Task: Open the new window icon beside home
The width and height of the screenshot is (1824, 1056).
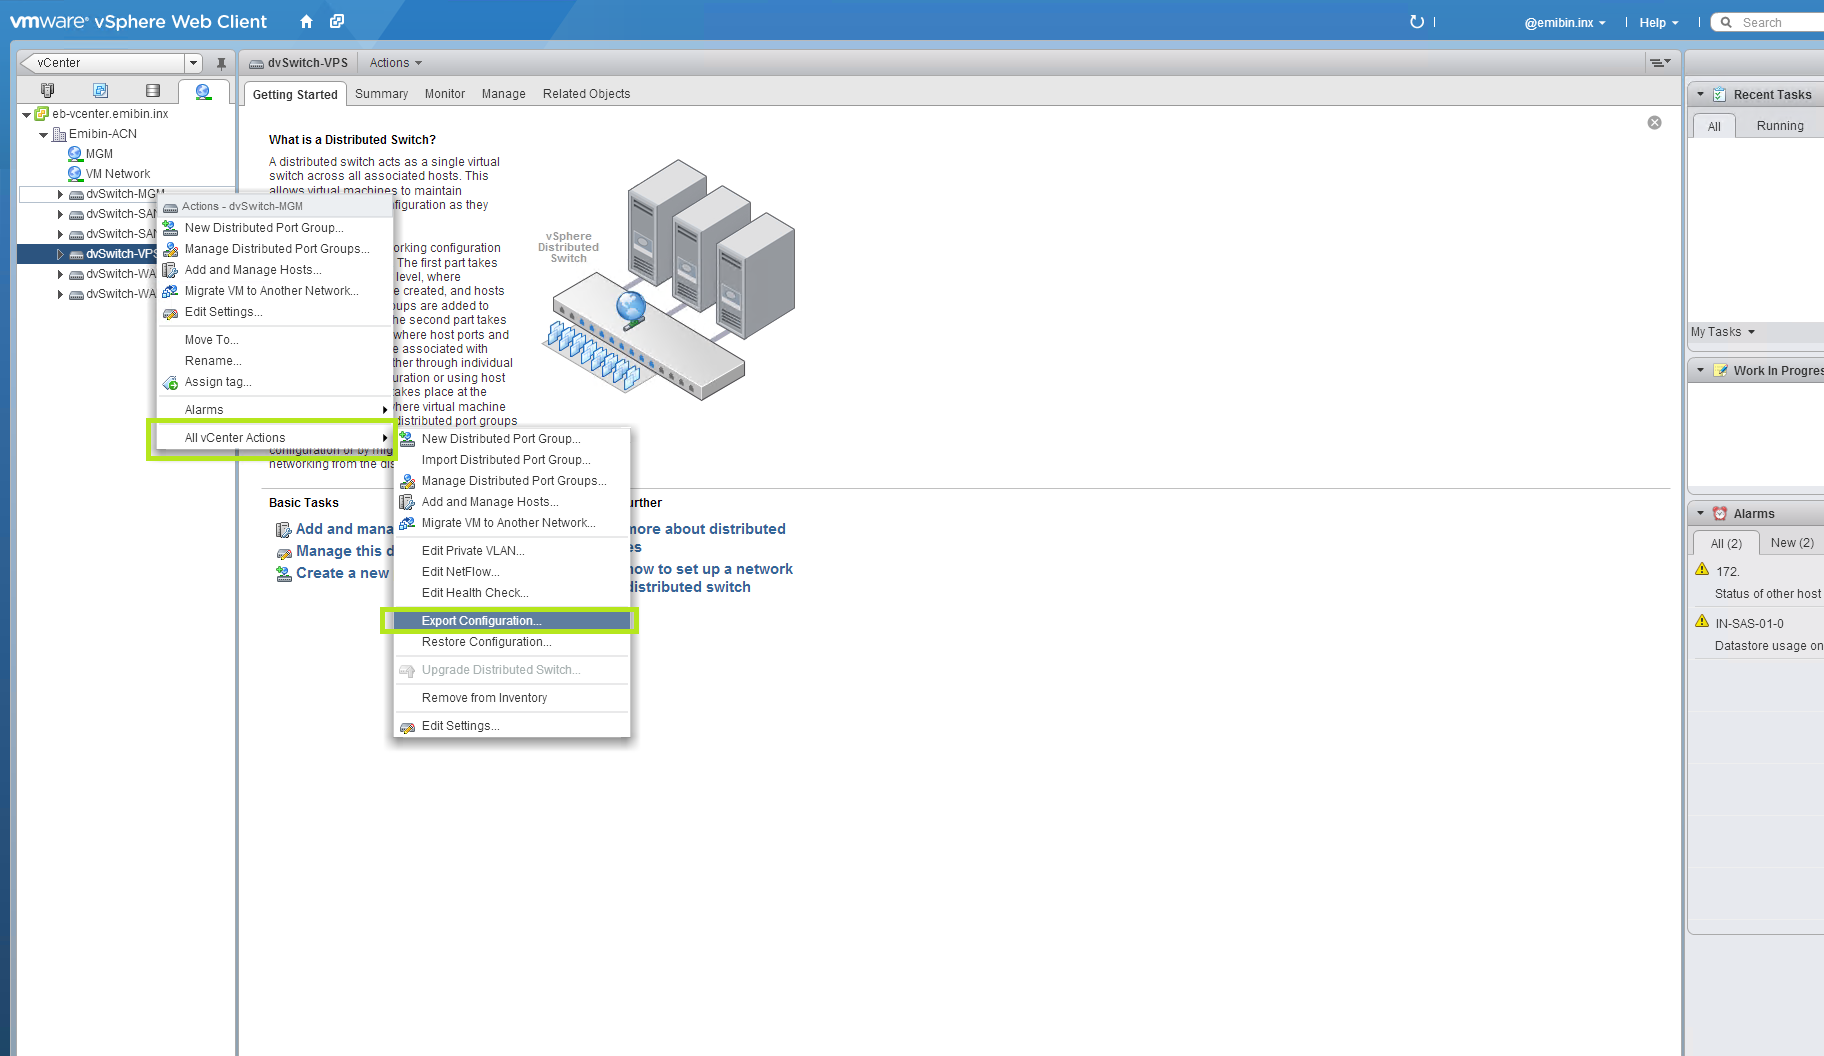Action: pos(337,21)
